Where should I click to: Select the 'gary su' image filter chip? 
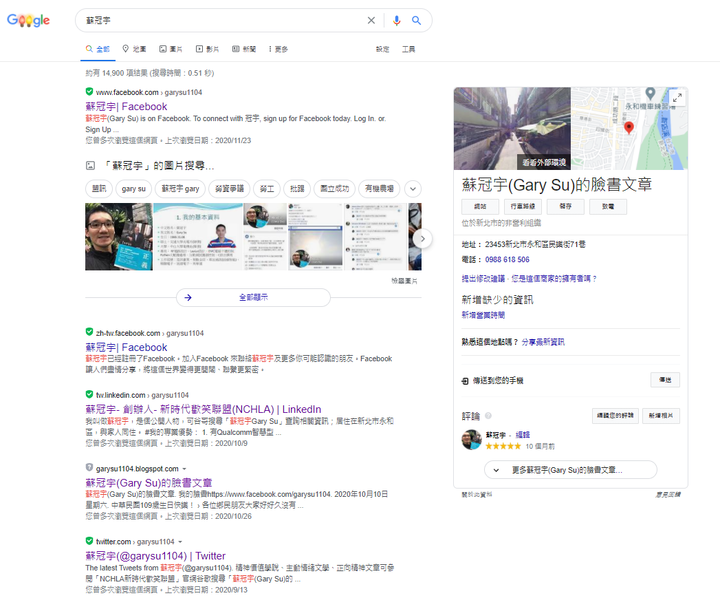(134, 189)
